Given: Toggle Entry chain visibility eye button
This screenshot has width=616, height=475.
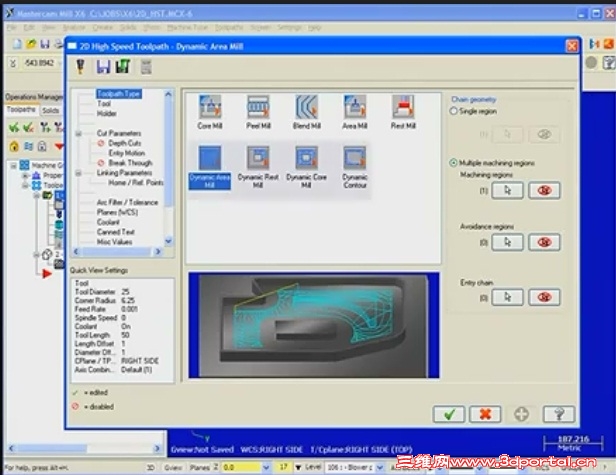Looking at the screenshot, I should (x=544, y=297).
